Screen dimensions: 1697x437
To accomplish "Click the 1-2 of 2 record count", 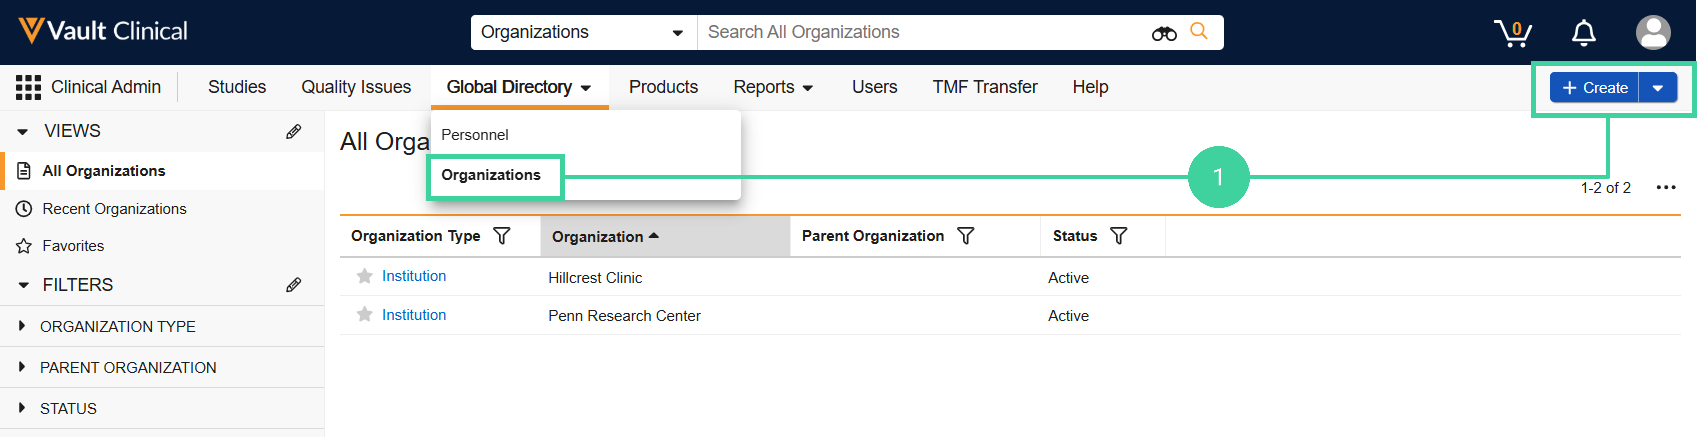I will pyautogui.click(x=1606, y=188).
